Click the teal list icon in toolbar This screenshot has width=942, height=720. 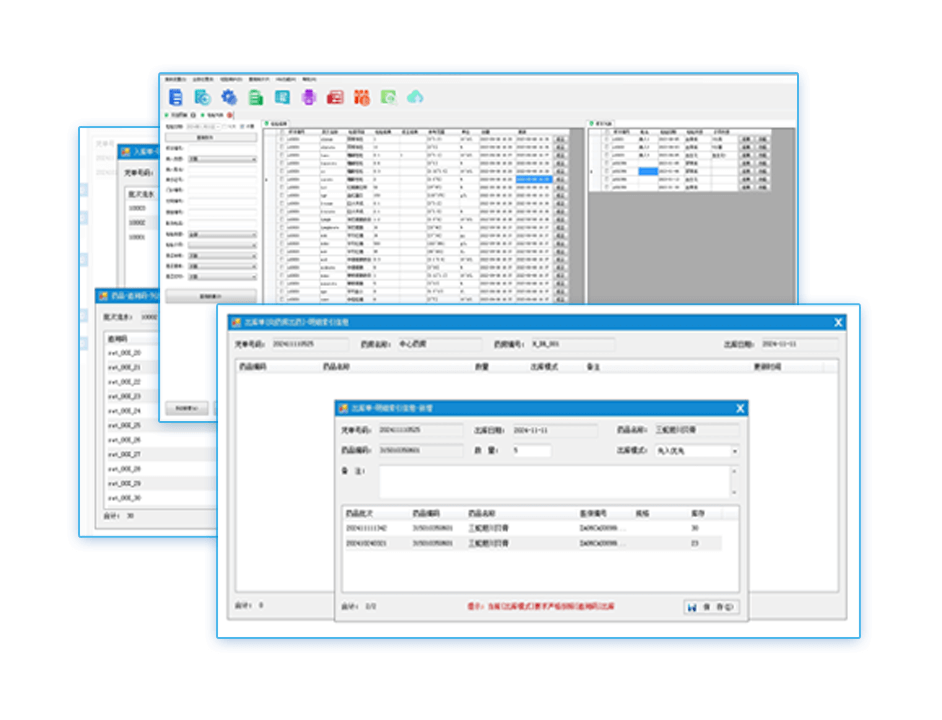tap(283, 97)
